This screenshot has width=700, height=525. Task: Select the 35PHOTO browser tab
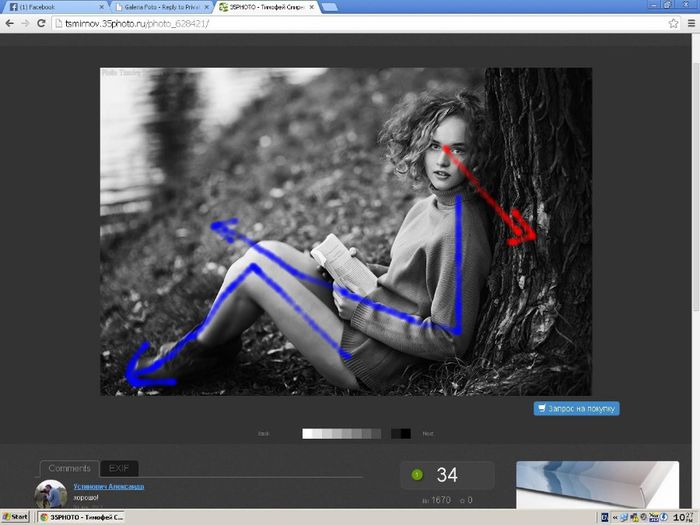pyautogui.click(x=267, y=7)
